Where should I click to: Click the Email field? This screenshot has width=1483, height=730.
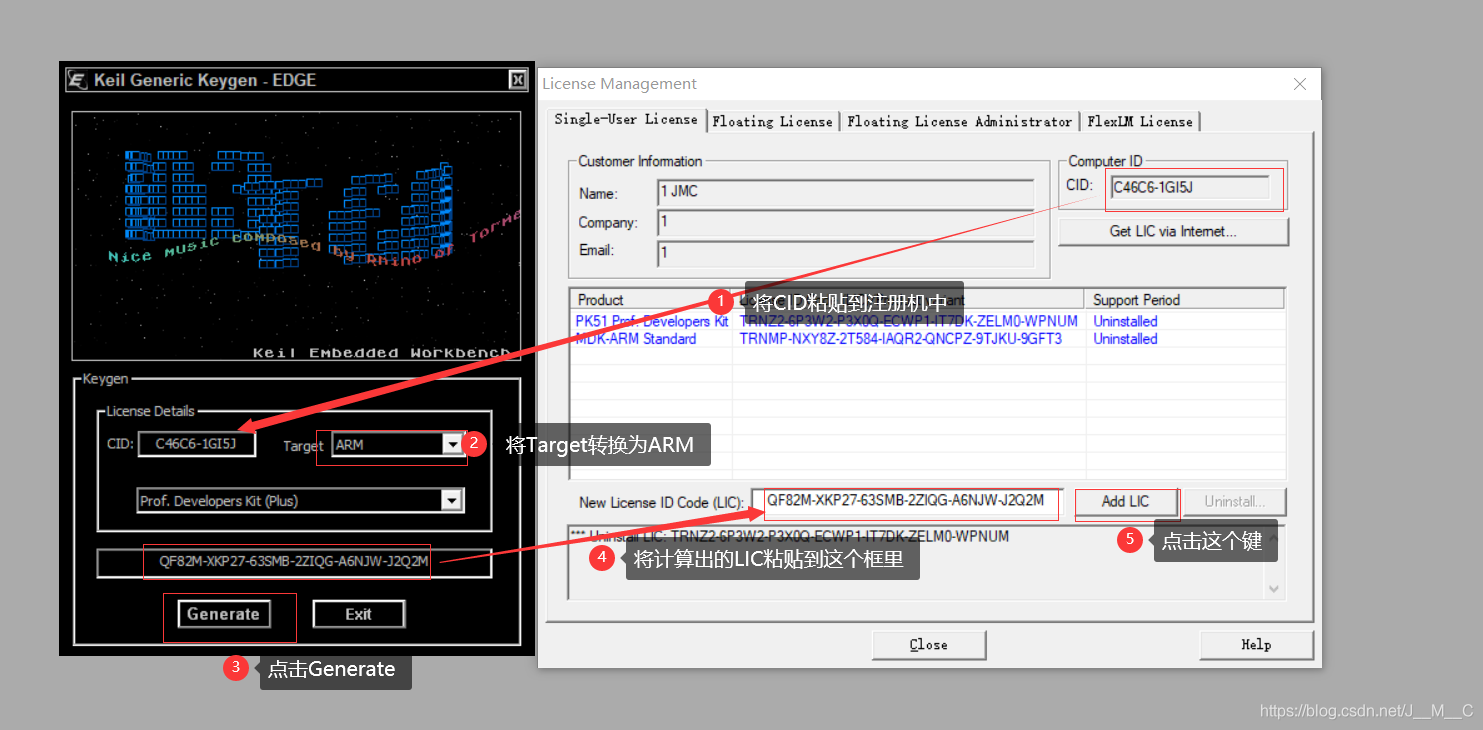click(845, 253)
